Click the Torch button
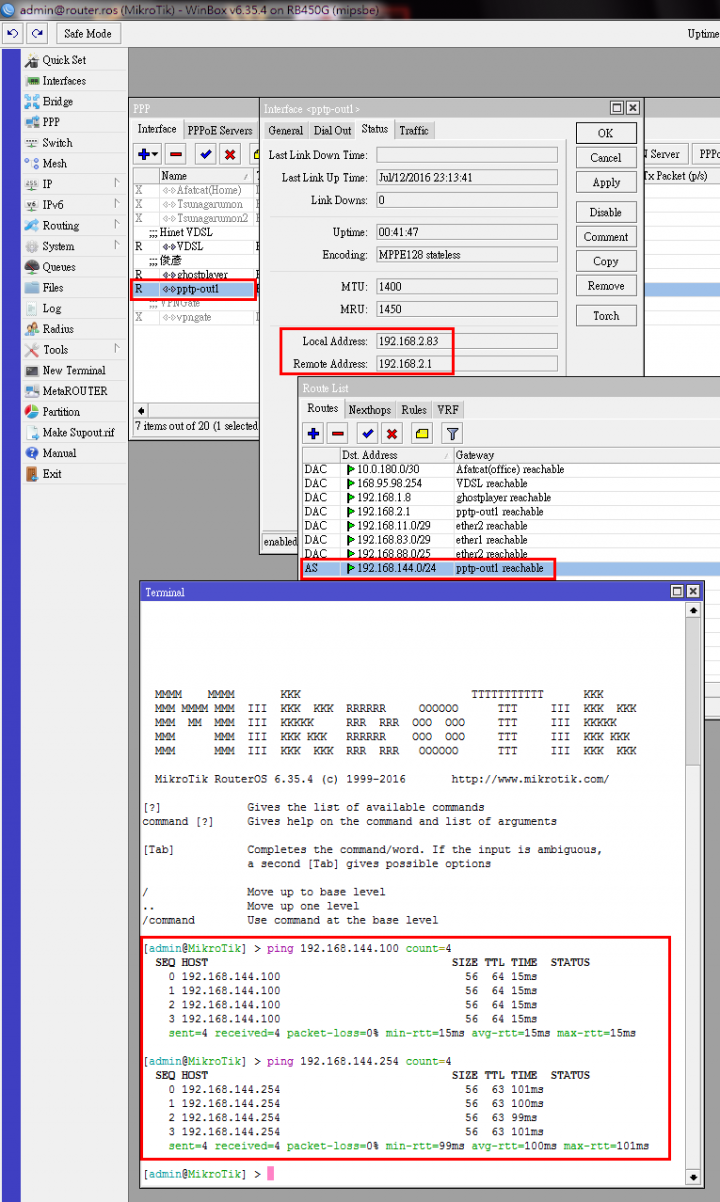 pos(606,315)
